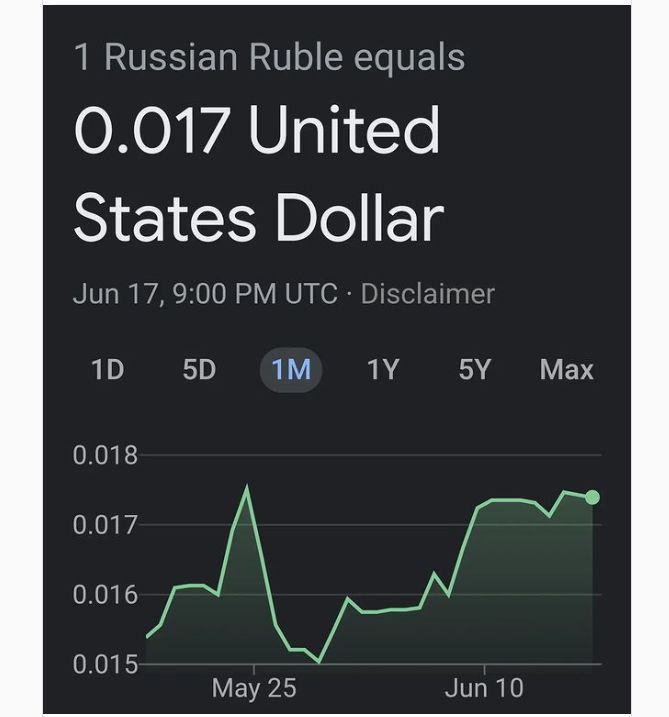The height and width of the screenshot is (717, 669).
Task: Click the "0.017 United" heading line
Action: pyautogui.click(x=257, y=131)
